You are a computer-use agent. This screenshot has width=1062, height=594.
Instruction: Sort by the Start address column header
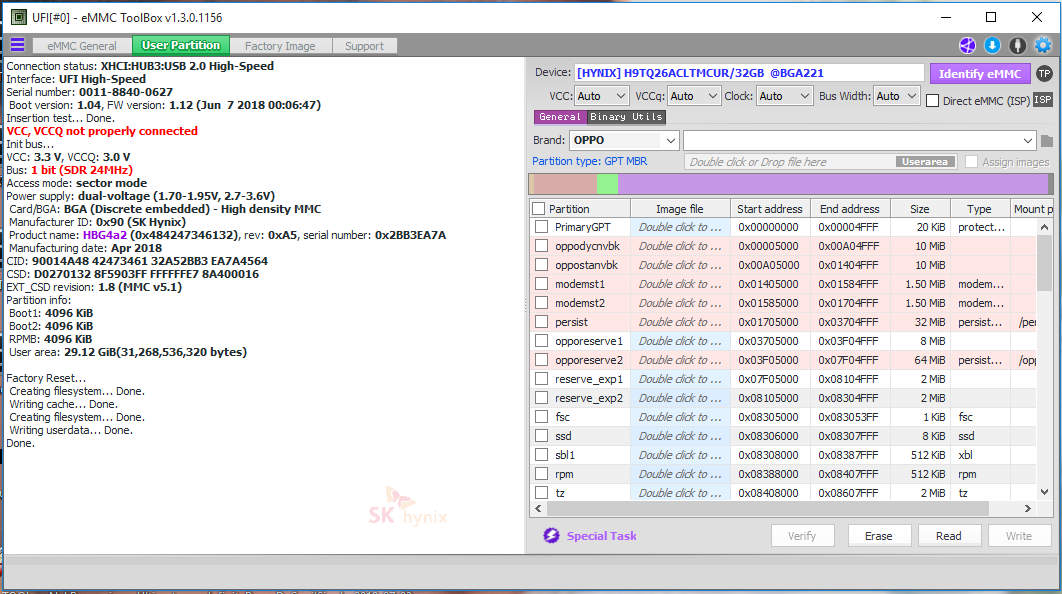[769, 209]
